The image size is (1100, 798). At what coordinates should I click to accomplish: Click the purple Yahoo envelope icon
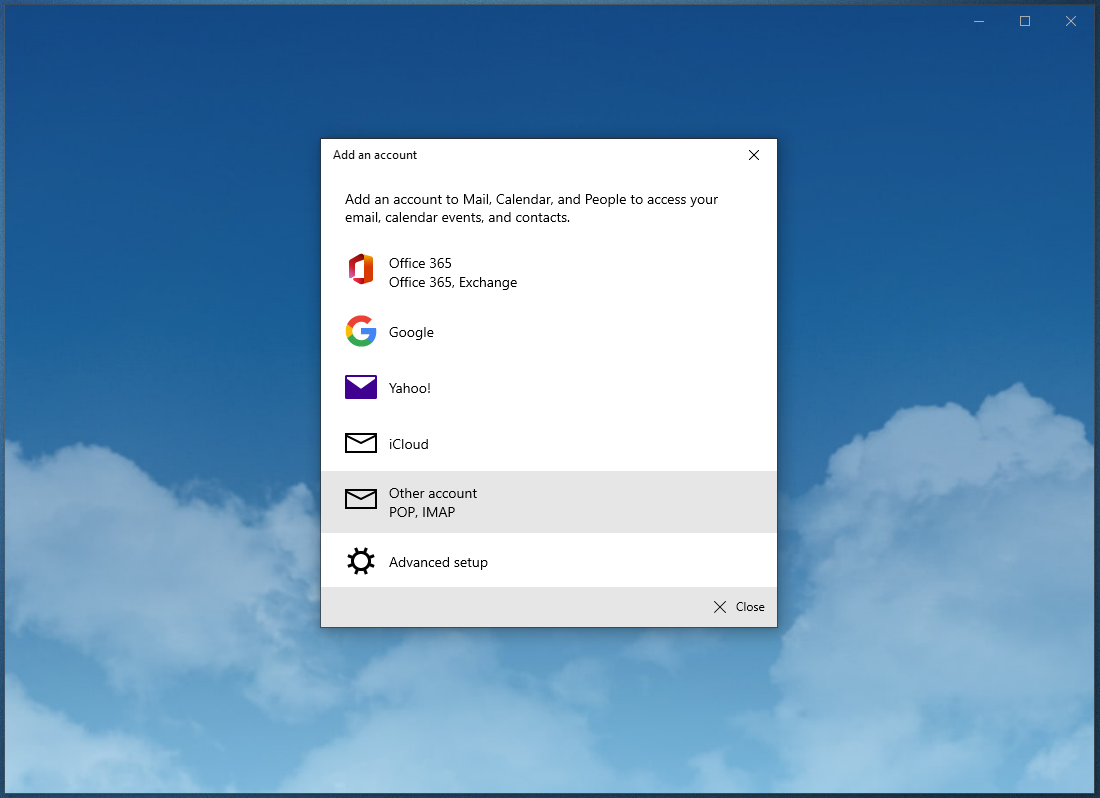[360, 387]
